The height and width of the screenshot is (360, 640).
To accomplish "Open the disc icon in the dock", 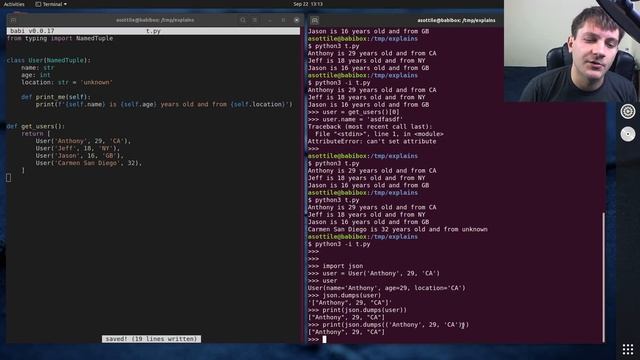I will point(628,134).
